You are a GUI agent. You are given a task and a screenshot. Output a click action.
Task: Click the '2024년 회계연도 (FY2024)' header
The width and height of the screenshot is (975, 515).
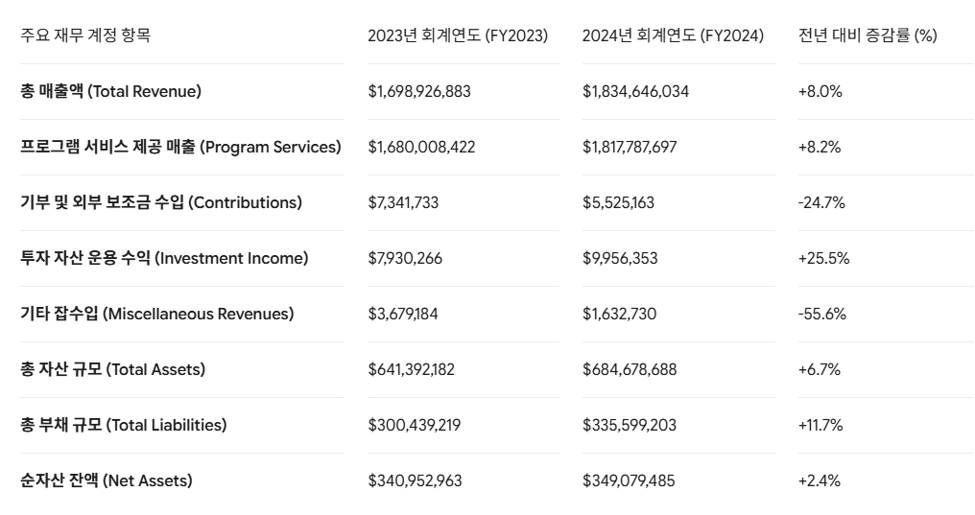(673, 35)
